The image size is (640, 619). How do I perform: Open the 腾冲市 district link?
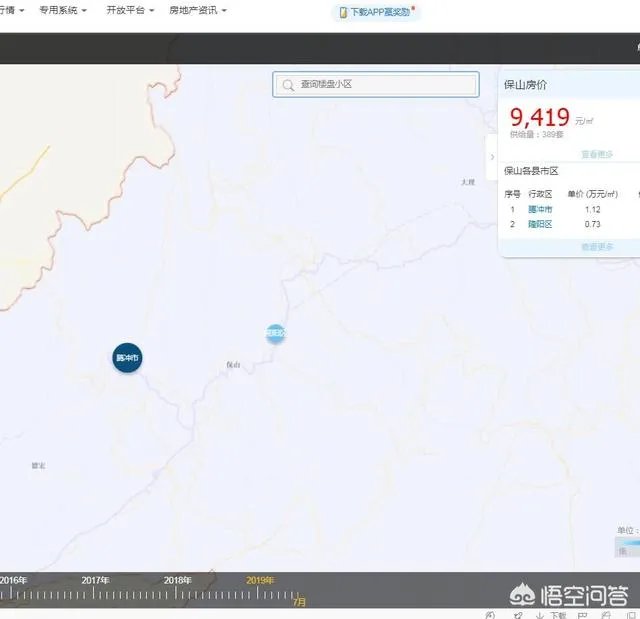click(x=539, y=209)
